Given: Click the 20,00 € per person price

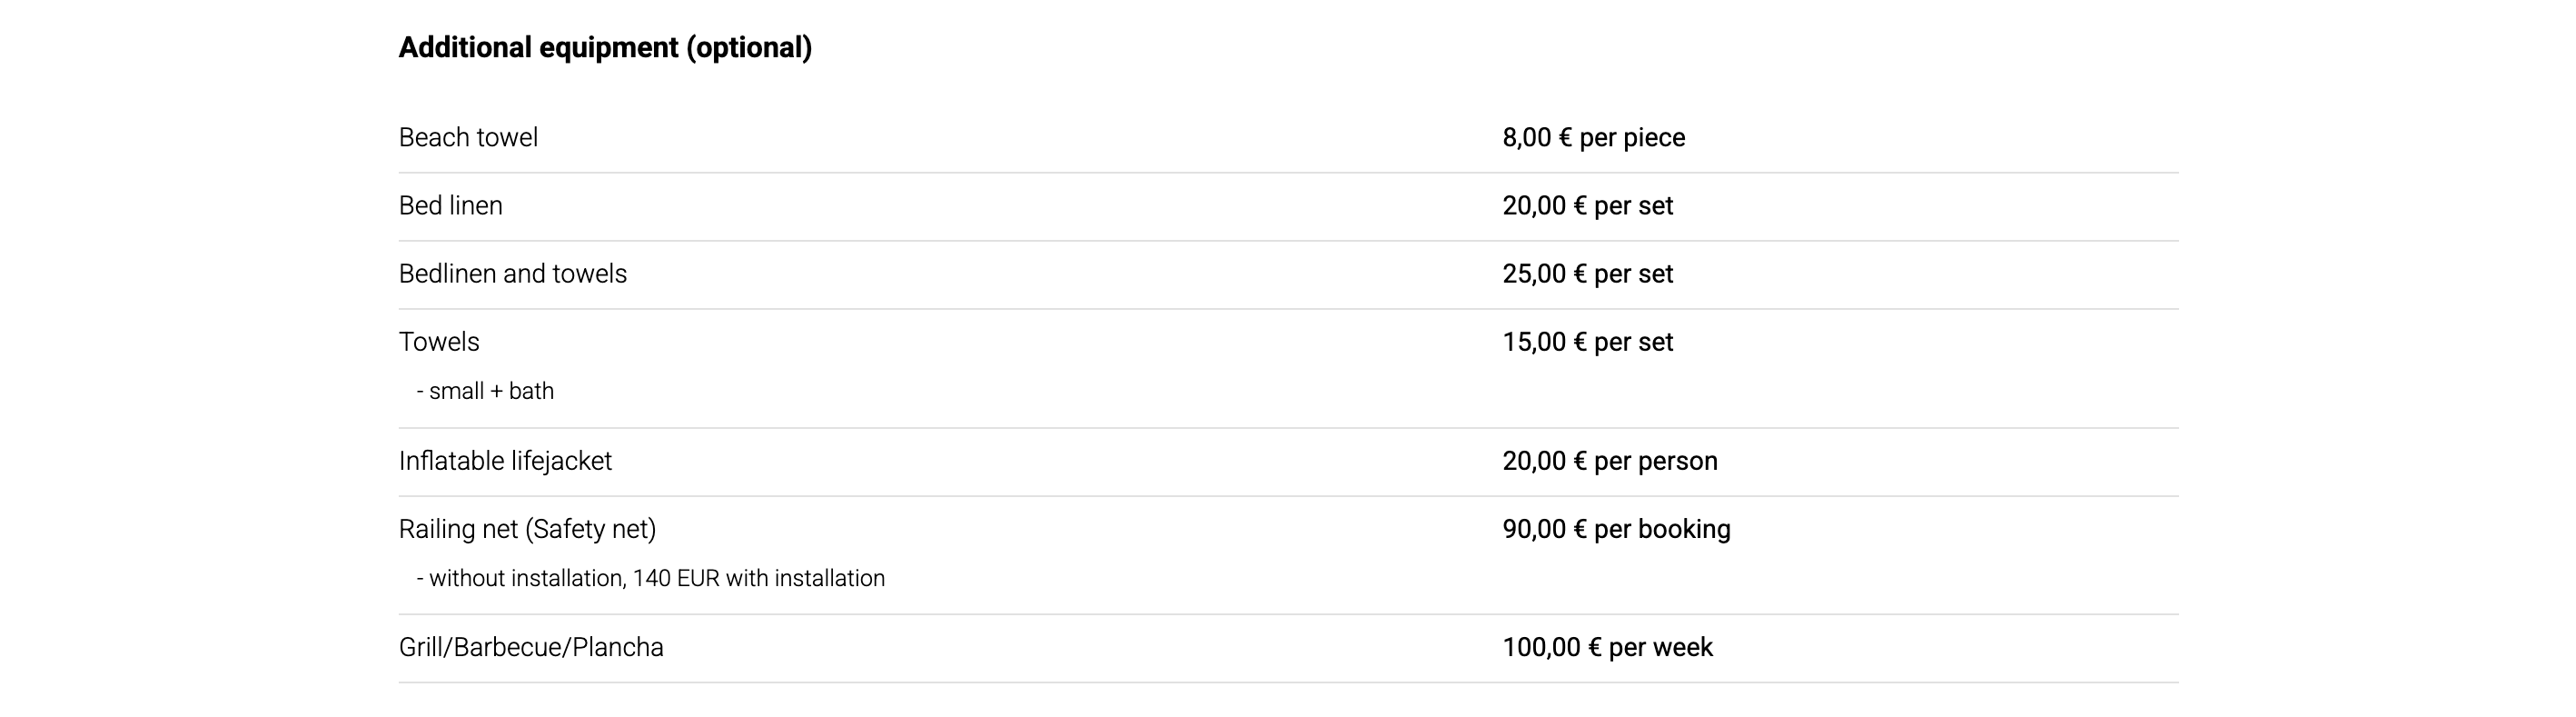Looking at the screenshot, I should pyautogui.click(x=1609, y=461).
